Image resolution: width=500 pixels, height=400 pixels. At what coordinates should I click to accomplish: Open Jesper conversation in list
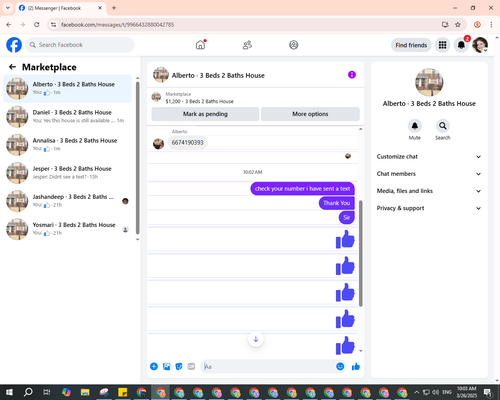[x=67, y=173]
